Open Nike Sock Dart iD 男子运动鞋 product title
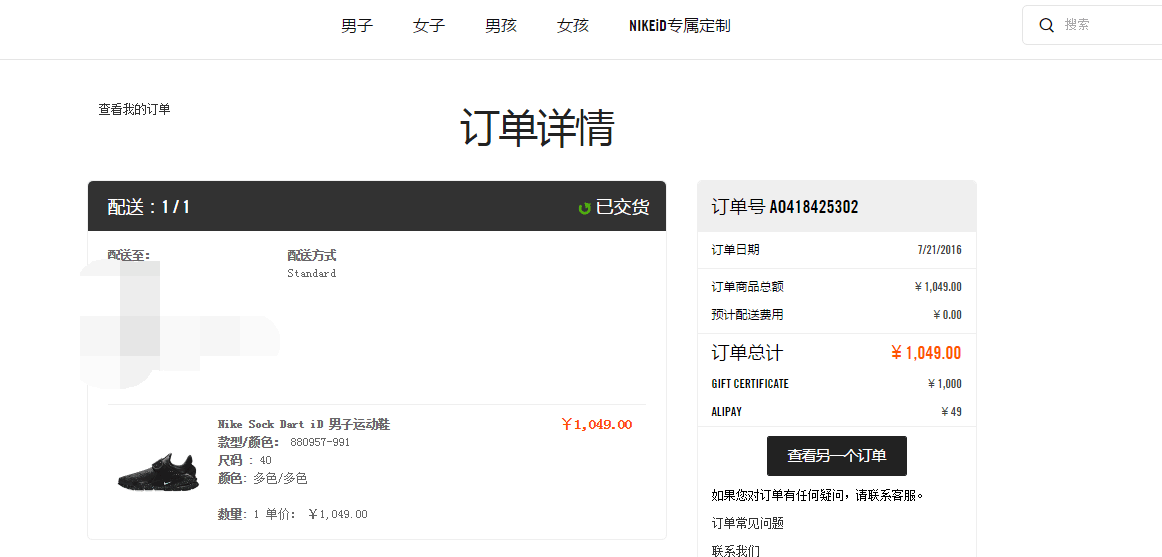Screen dimensions: 1162x557 (x=304, y=424)
